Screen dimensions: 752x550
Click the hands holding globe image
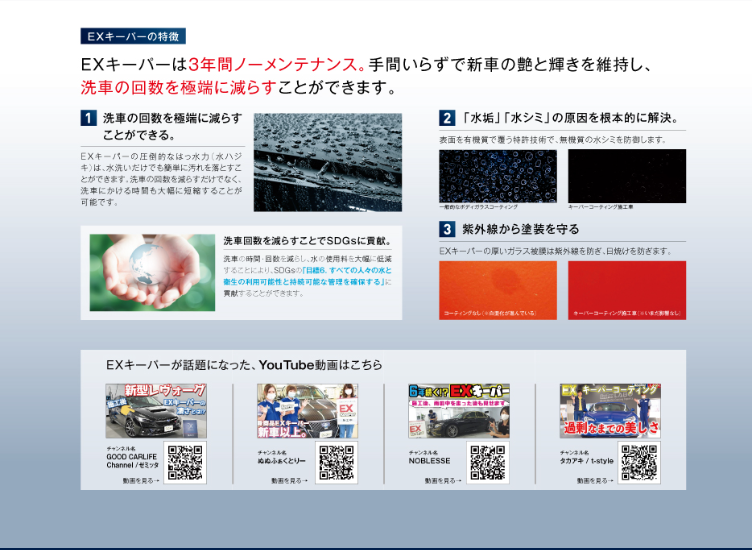click(151, 273)
